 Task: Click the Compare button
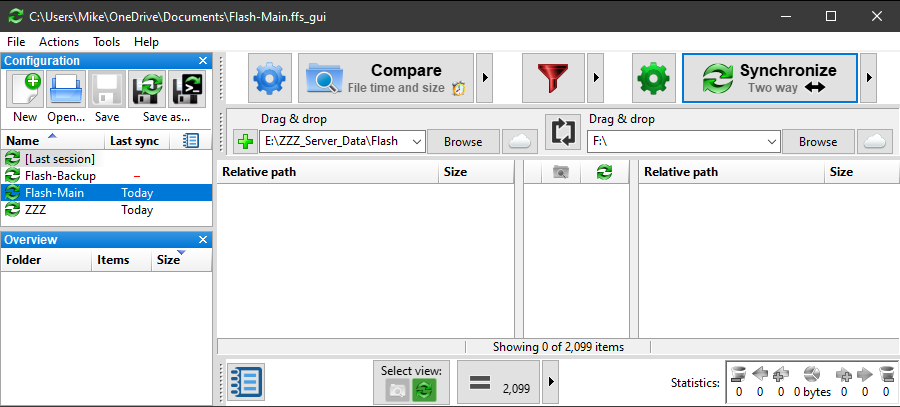[x=386, y=78]
